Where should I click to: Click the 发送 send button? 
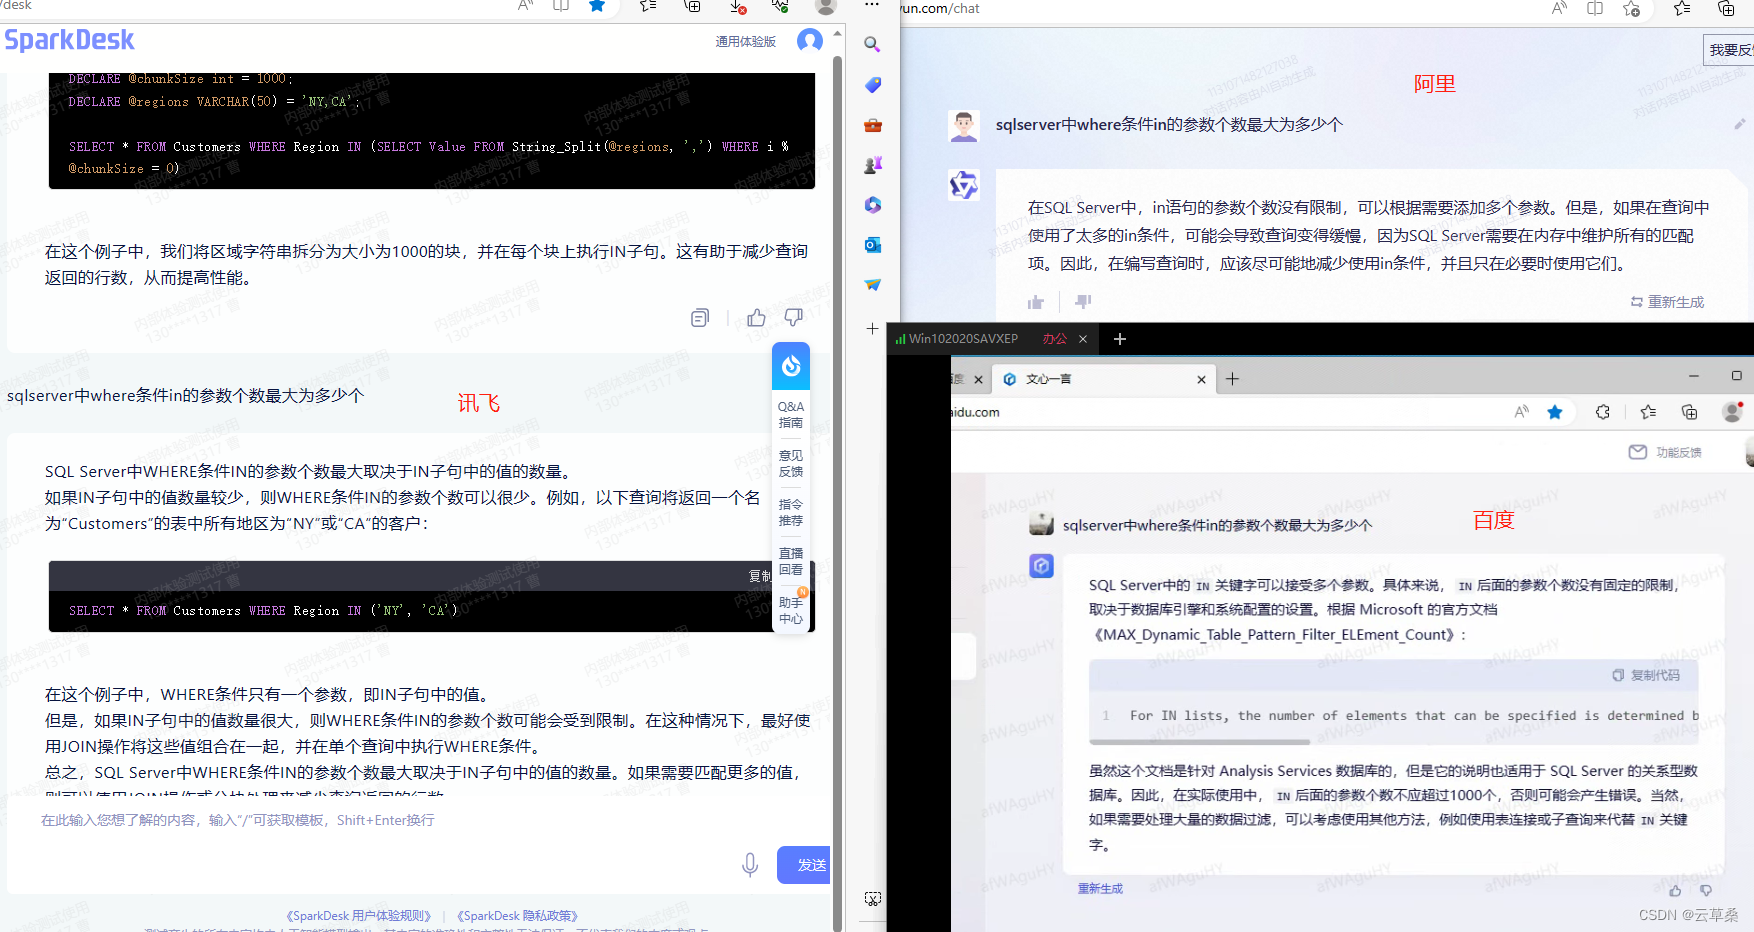(x=805, y=865)
